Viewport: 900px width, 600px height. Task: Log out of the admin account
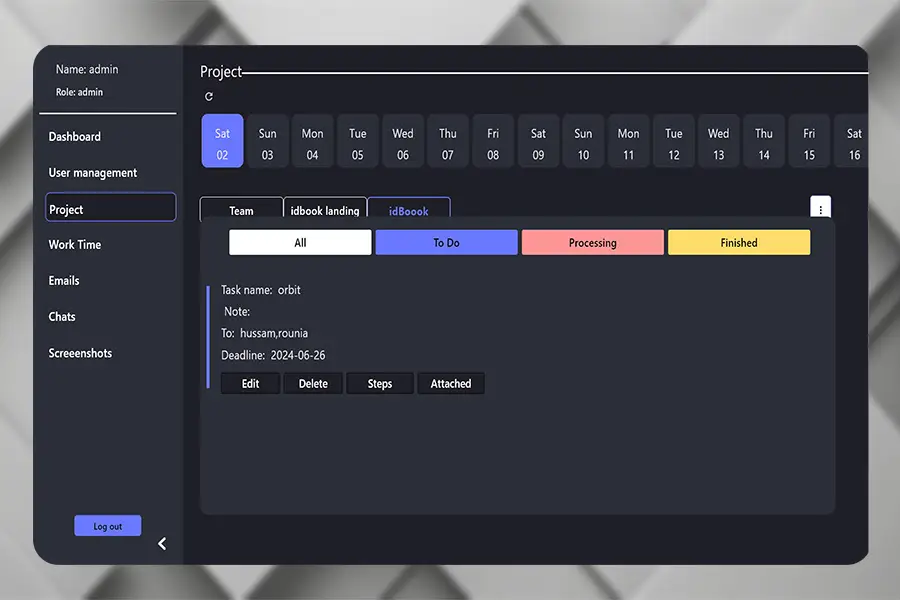tap(107, 525)
